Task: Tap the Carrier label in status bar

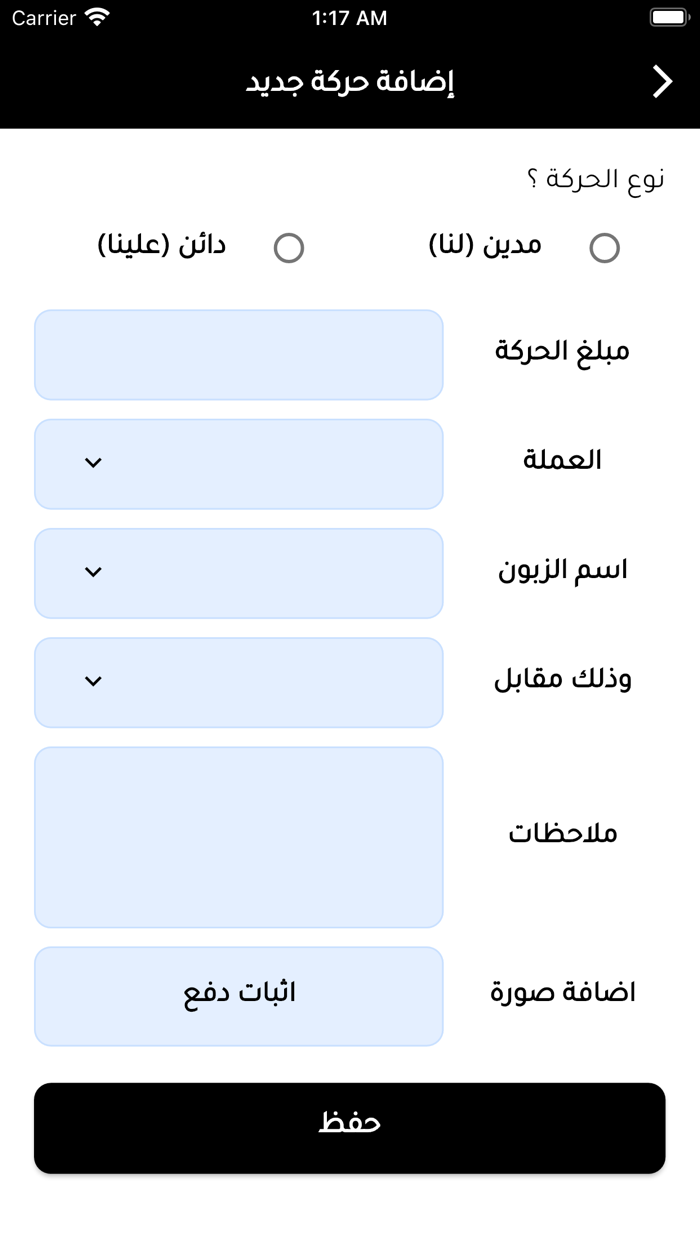Action: tap(45, 17)
